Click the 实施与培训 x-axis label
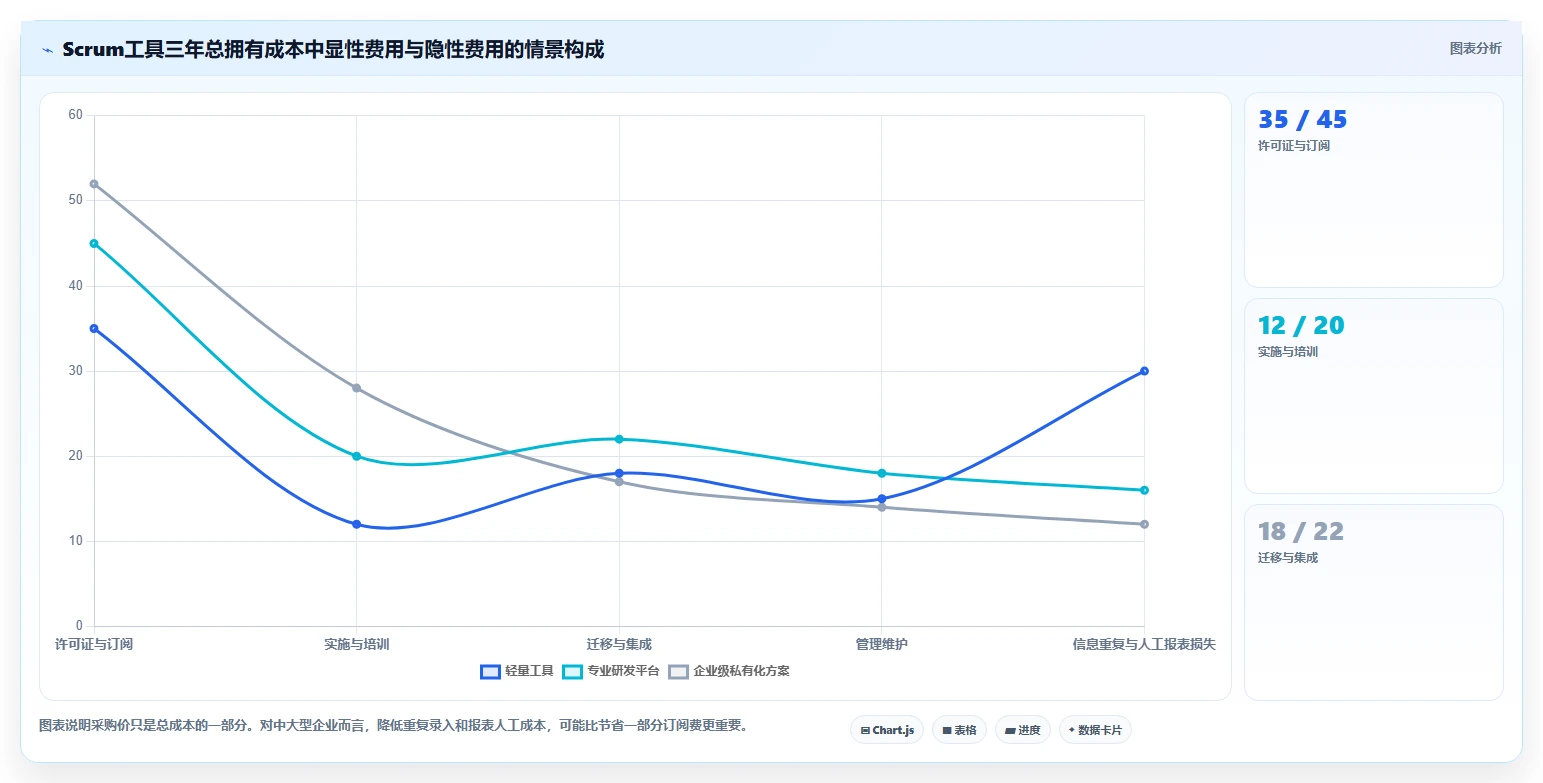1543x783 pixels. pos(356,644)
